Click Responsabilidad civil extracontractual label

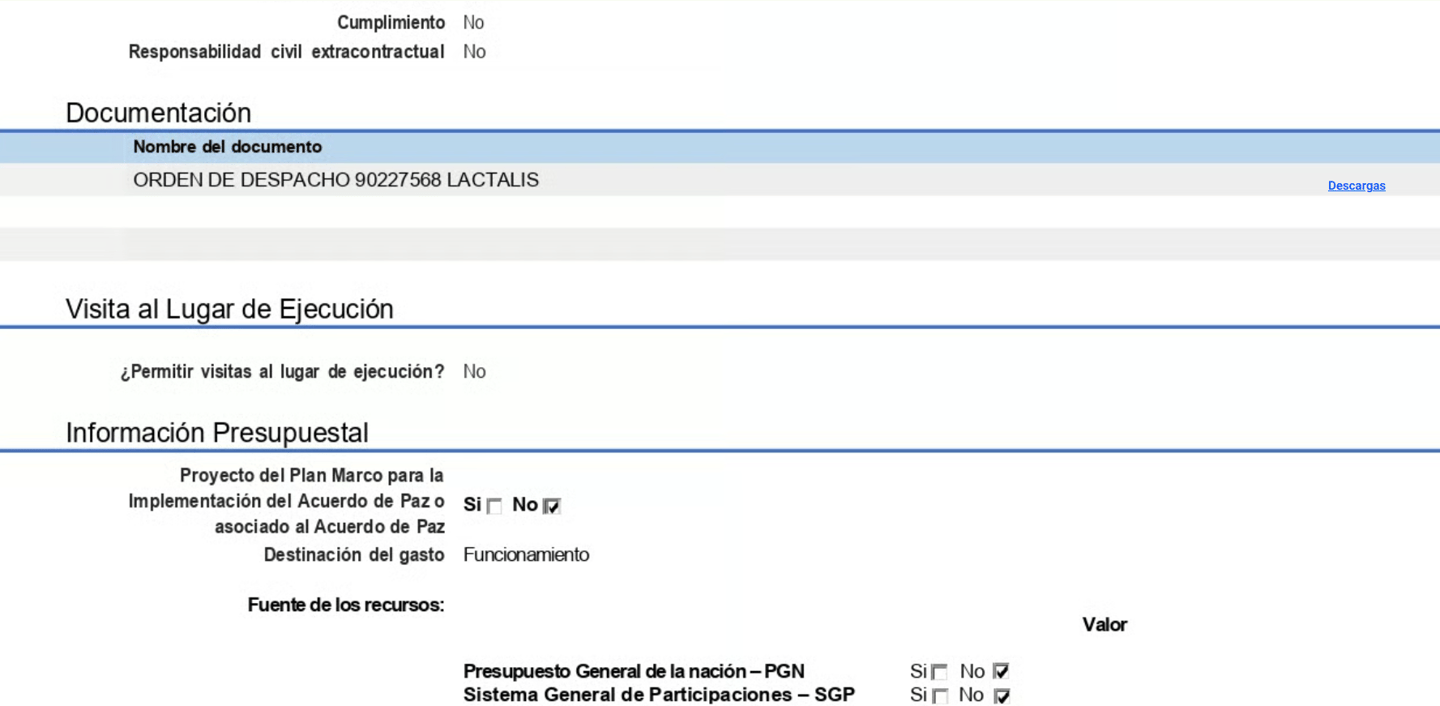point(287,52)
